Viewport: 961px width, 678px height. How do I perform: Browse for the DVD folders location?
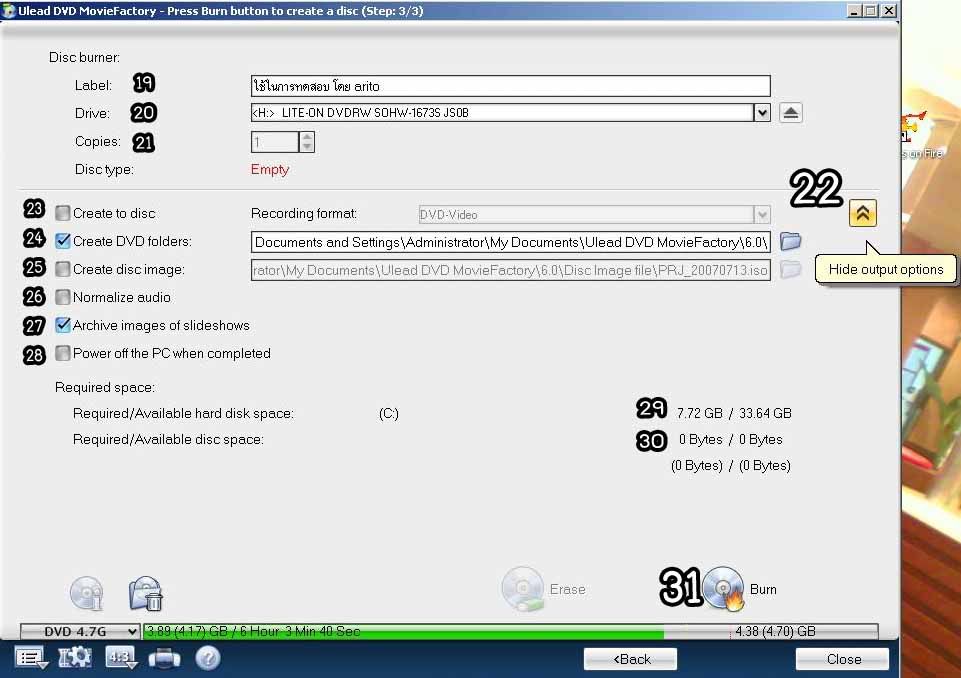click(x=790, y=241)
